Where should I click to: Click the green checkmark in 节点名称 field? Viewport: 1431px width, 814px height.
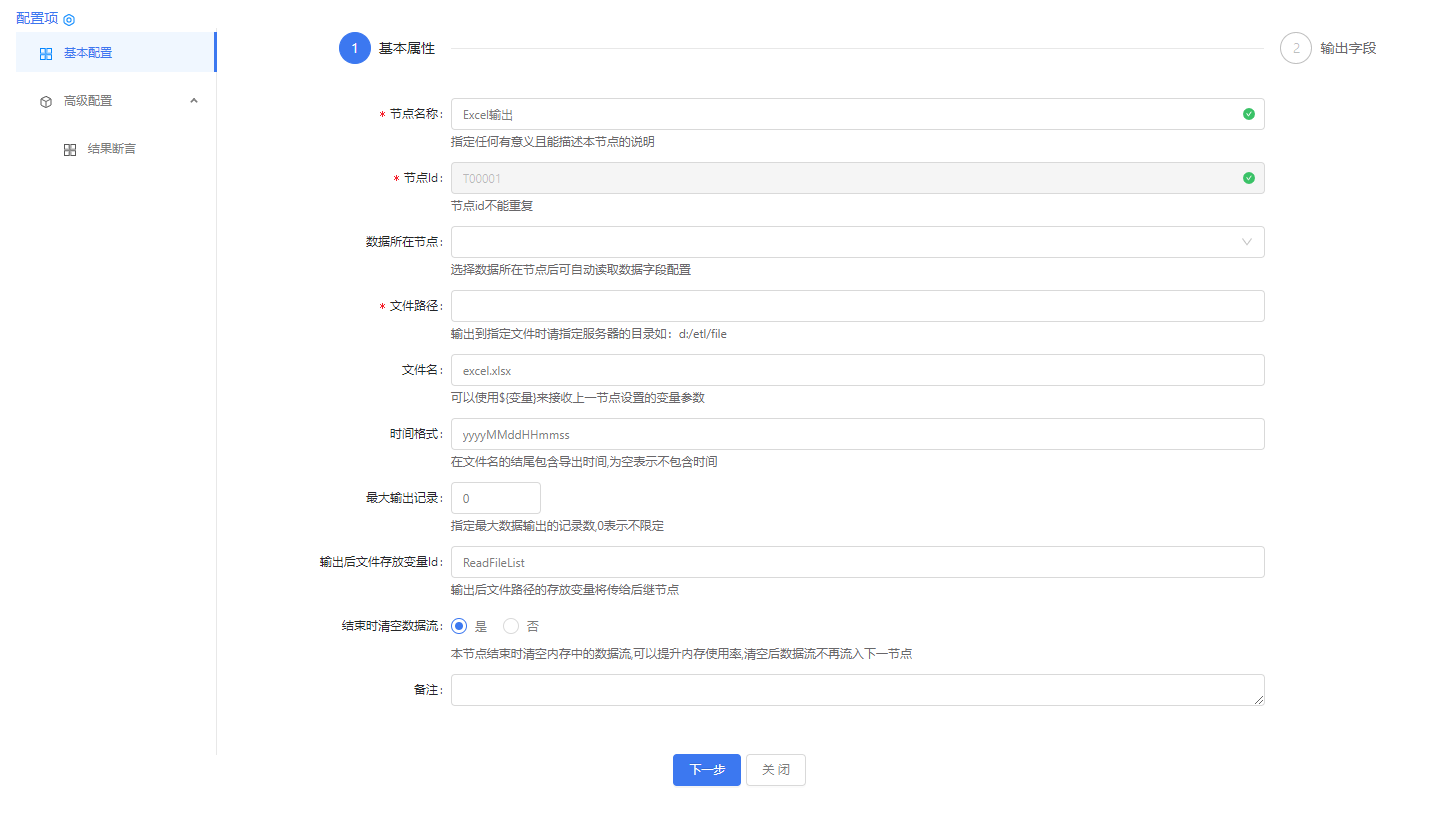click(1248, 114)
